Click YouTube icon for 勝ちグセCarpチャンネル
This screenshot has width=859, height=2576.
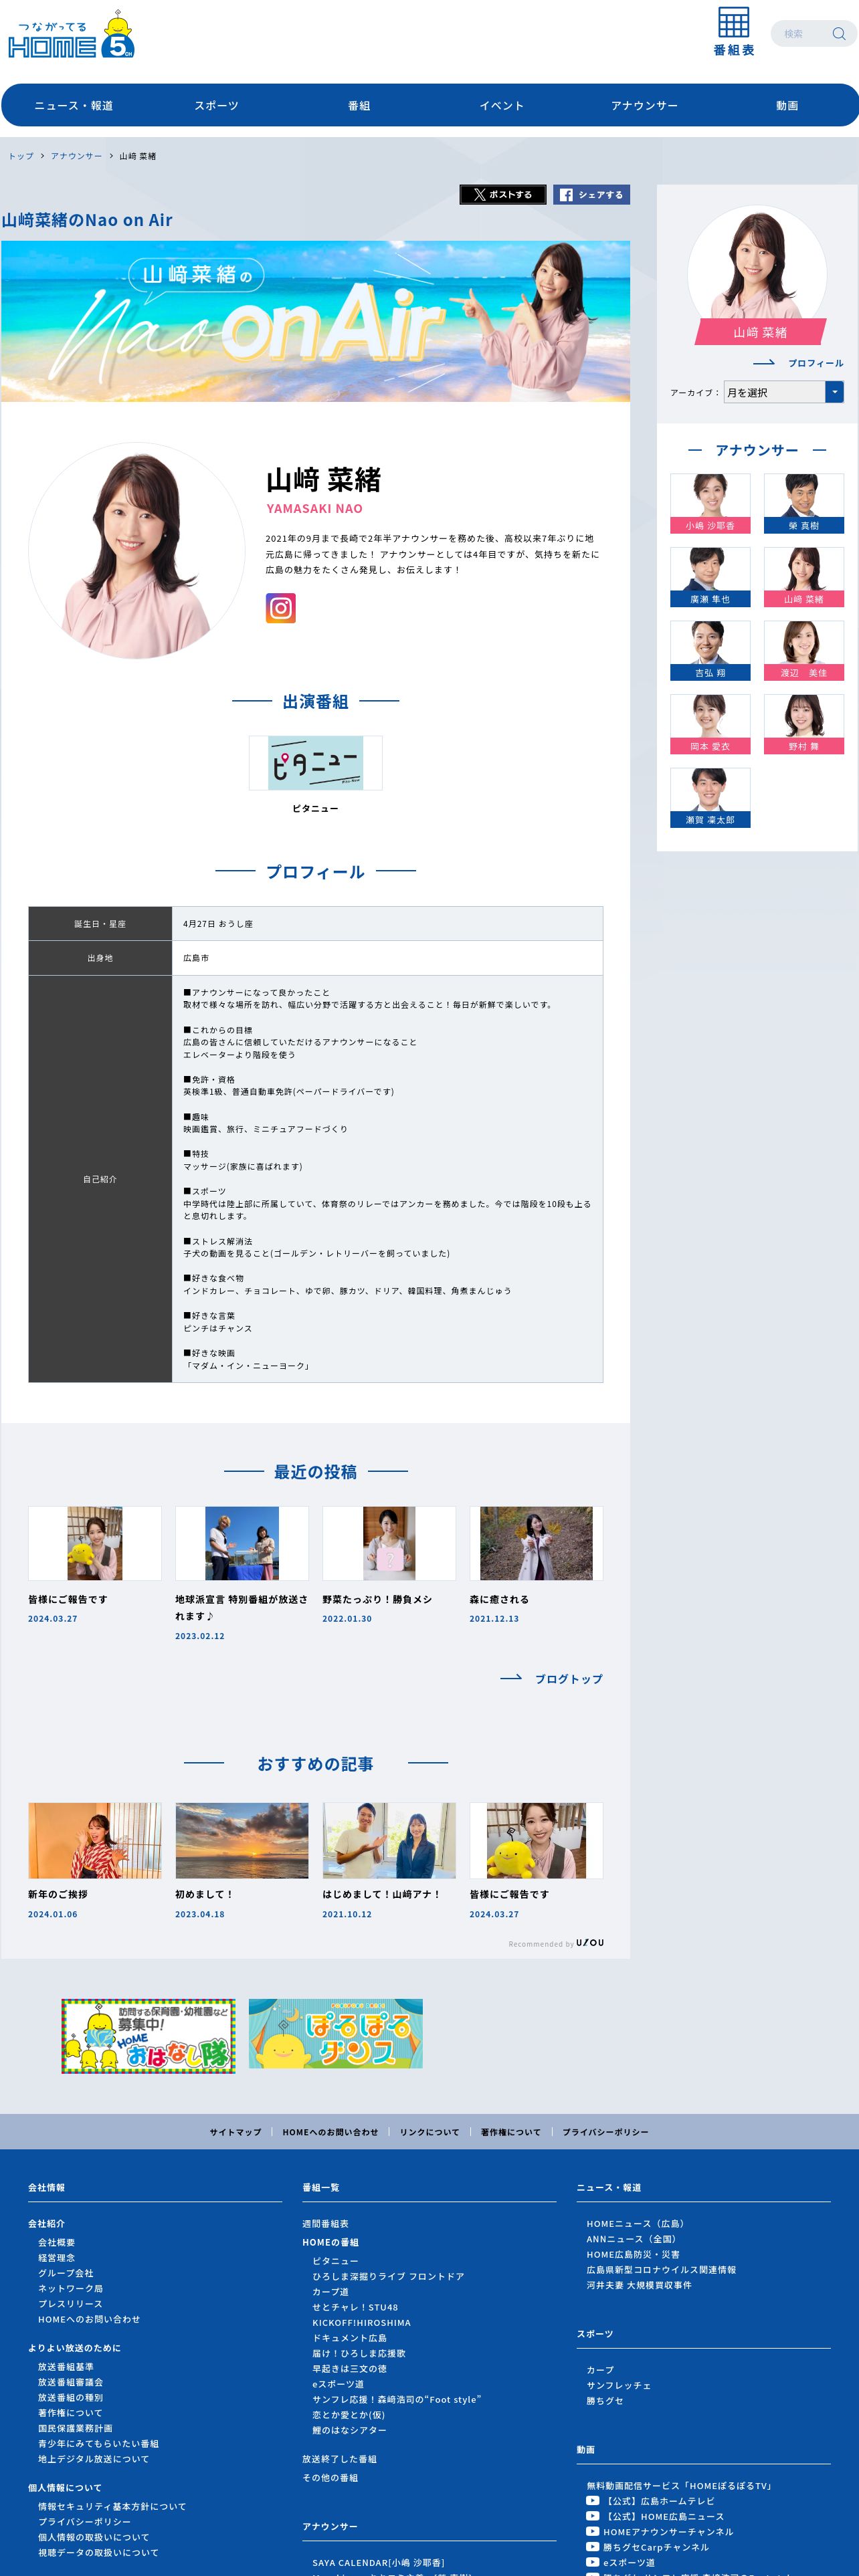[x=593, y=2547]
